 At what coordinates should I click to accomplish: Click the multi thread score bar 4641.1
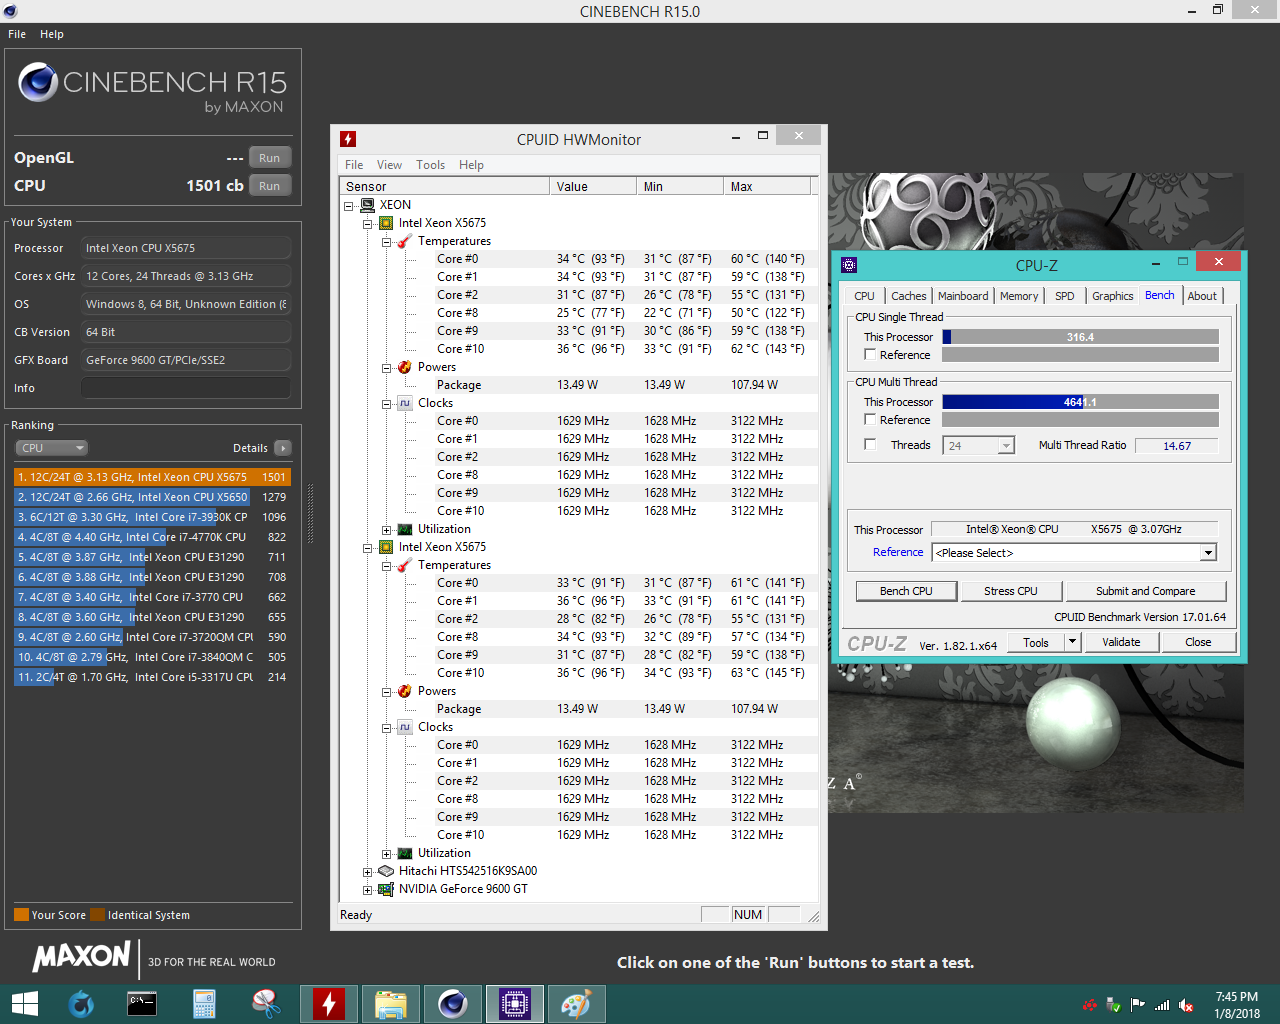[1080, 402]
